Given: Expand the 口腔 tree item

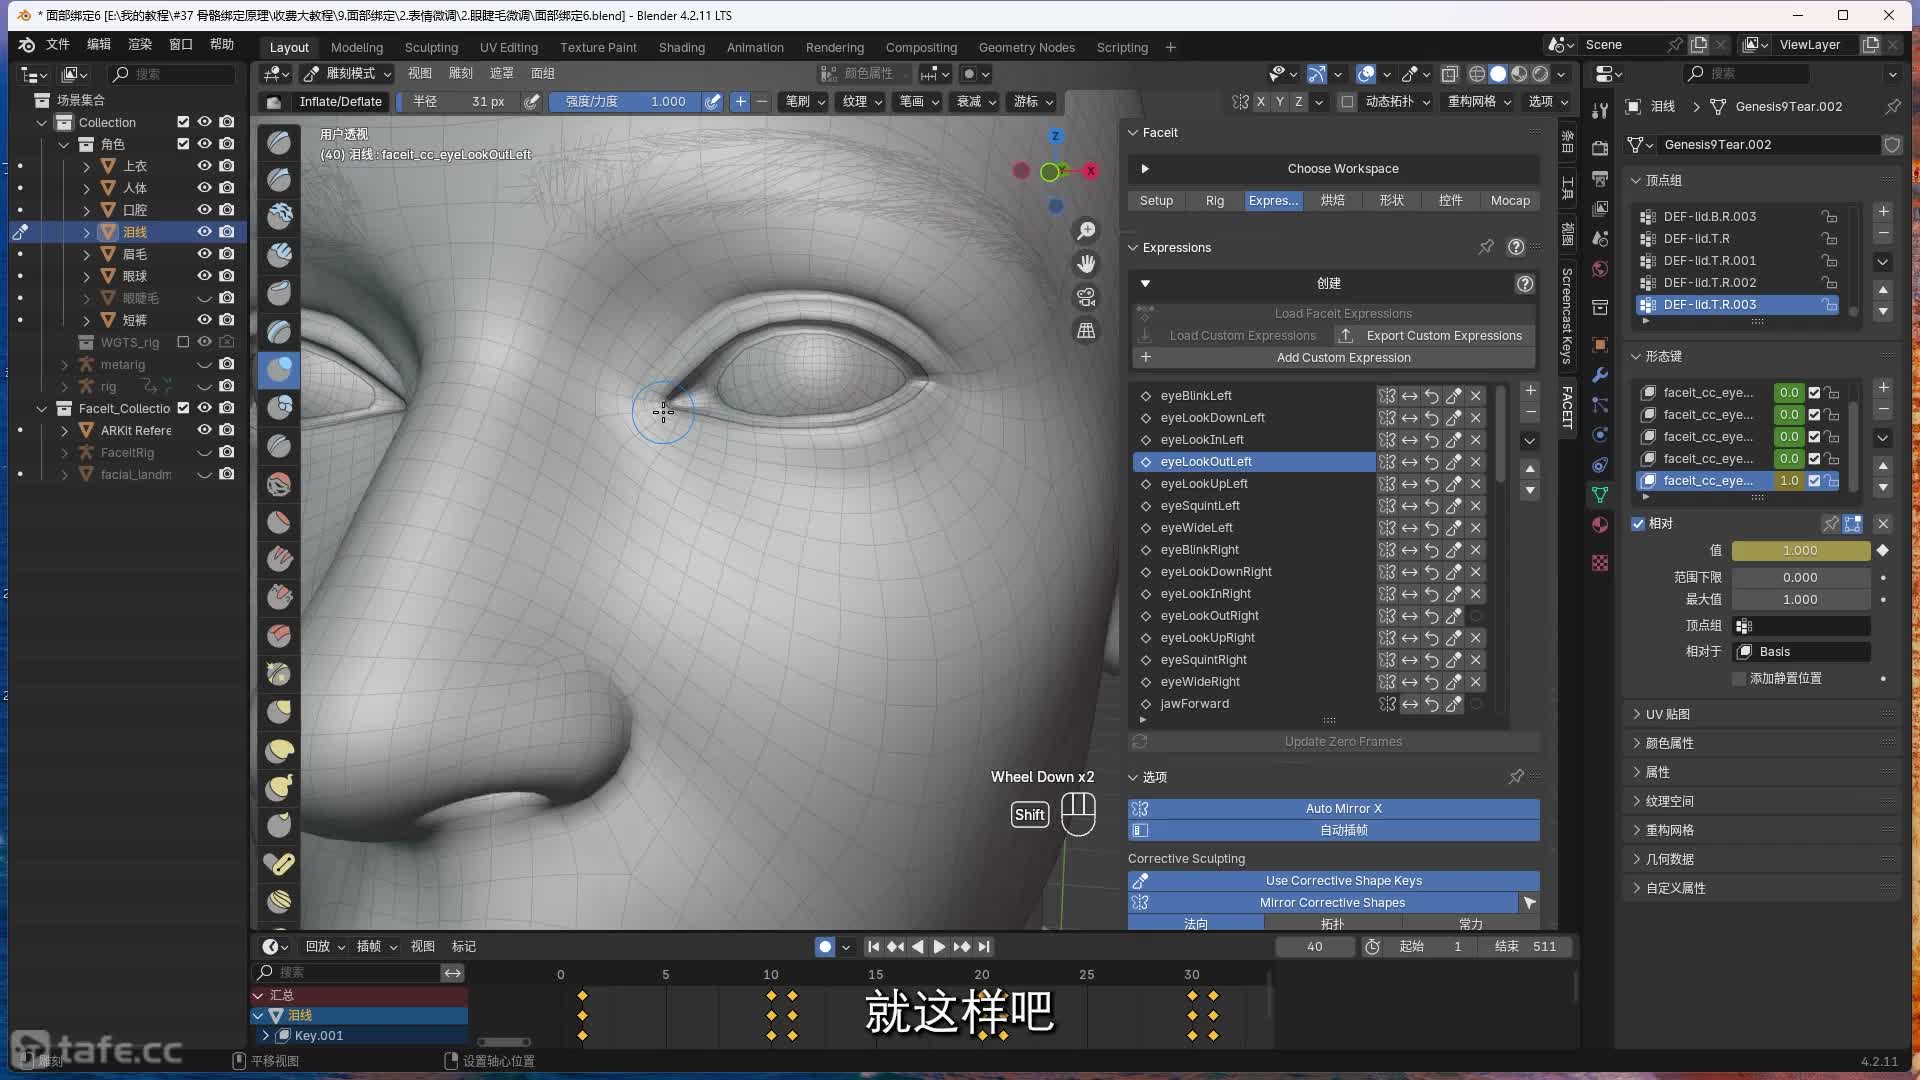Looking at the screenshot, I should (x=86, y=210).
